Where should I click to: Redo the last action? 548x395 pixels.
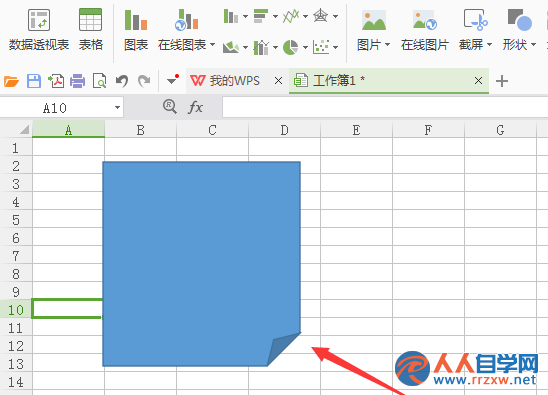(144, 81)
